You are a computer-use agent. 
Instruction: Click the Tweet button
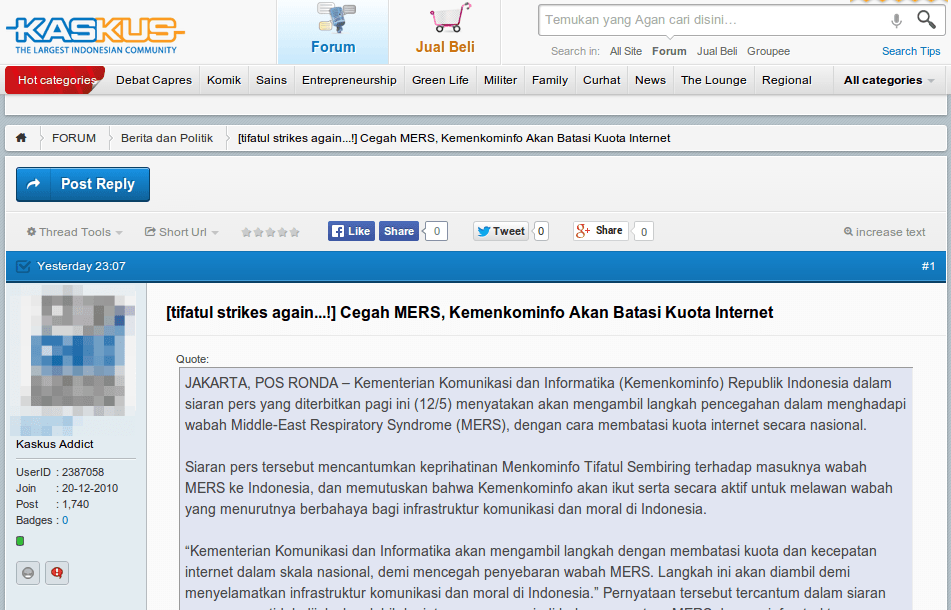501,231
